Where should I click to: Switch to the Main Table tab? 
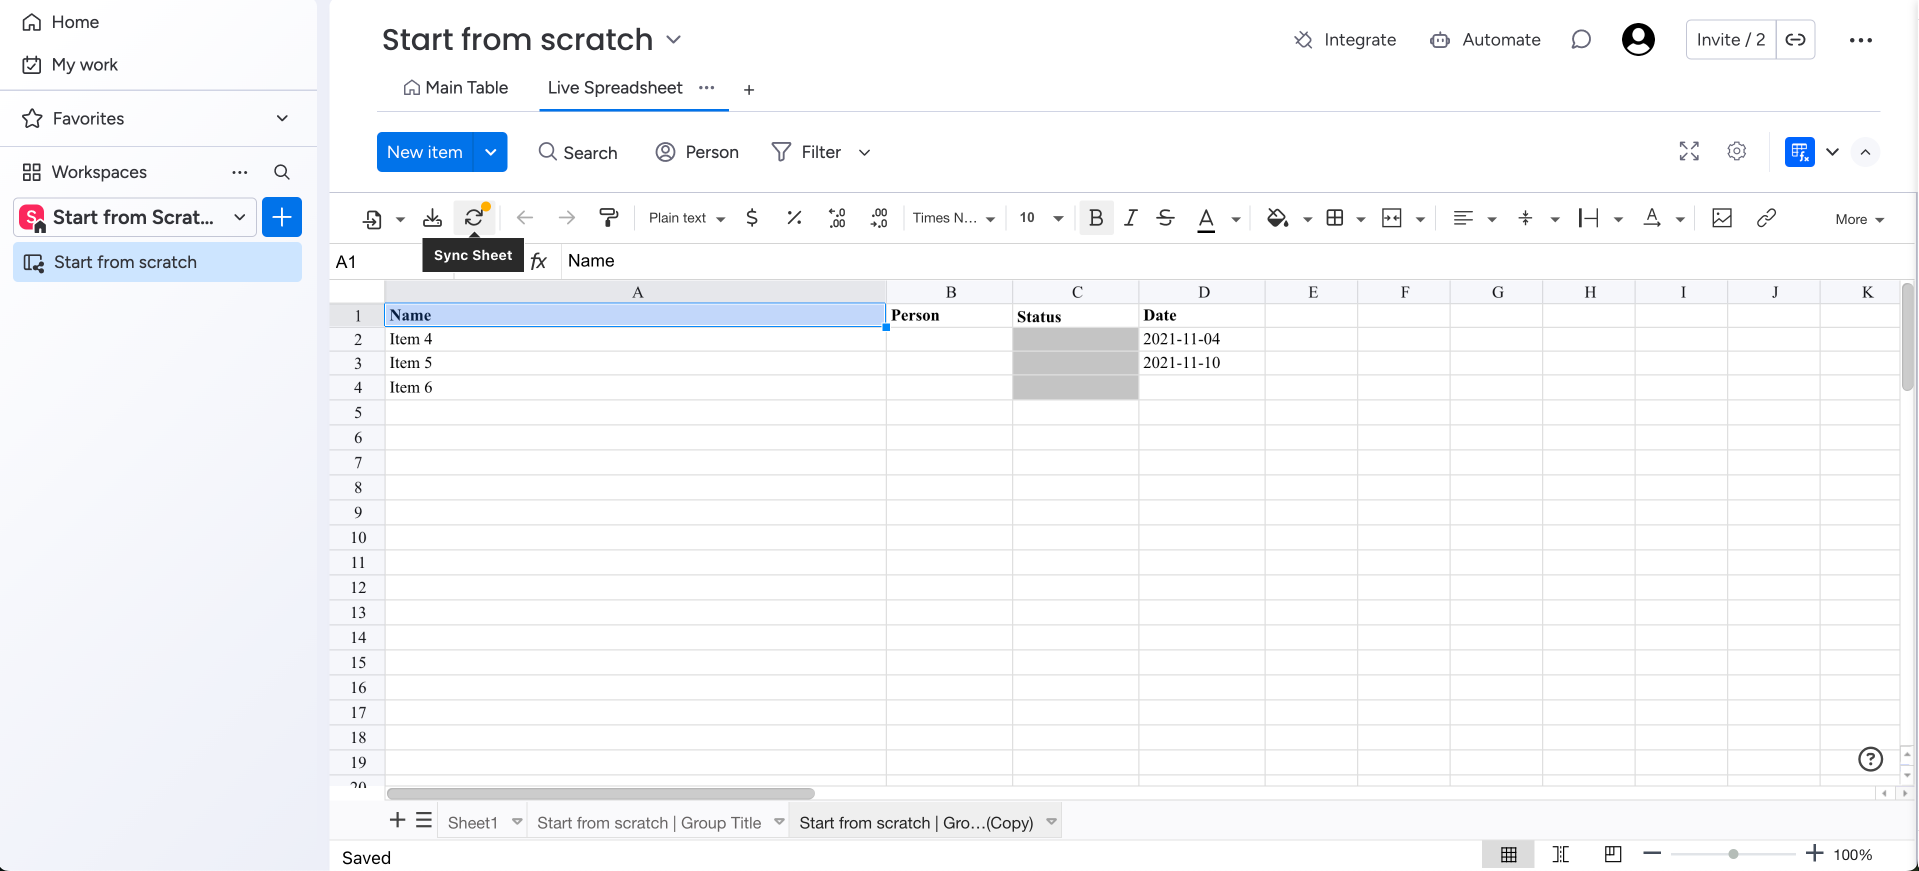click(456, 88)
